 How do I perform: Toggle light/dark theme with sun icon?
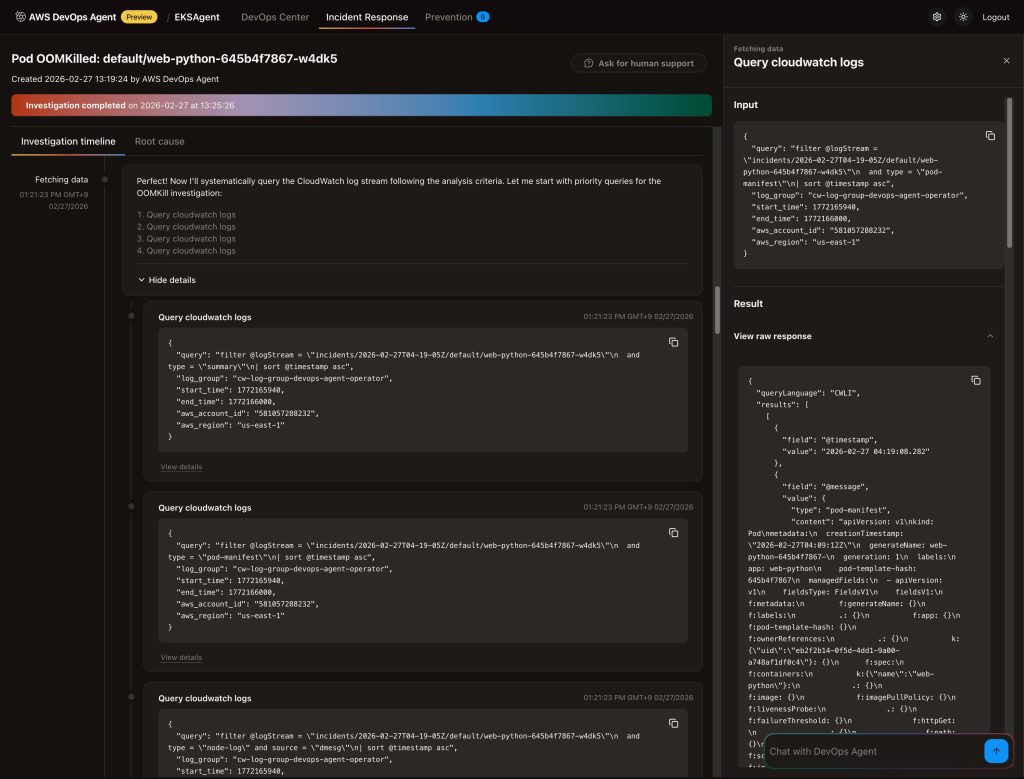point(963,17)
